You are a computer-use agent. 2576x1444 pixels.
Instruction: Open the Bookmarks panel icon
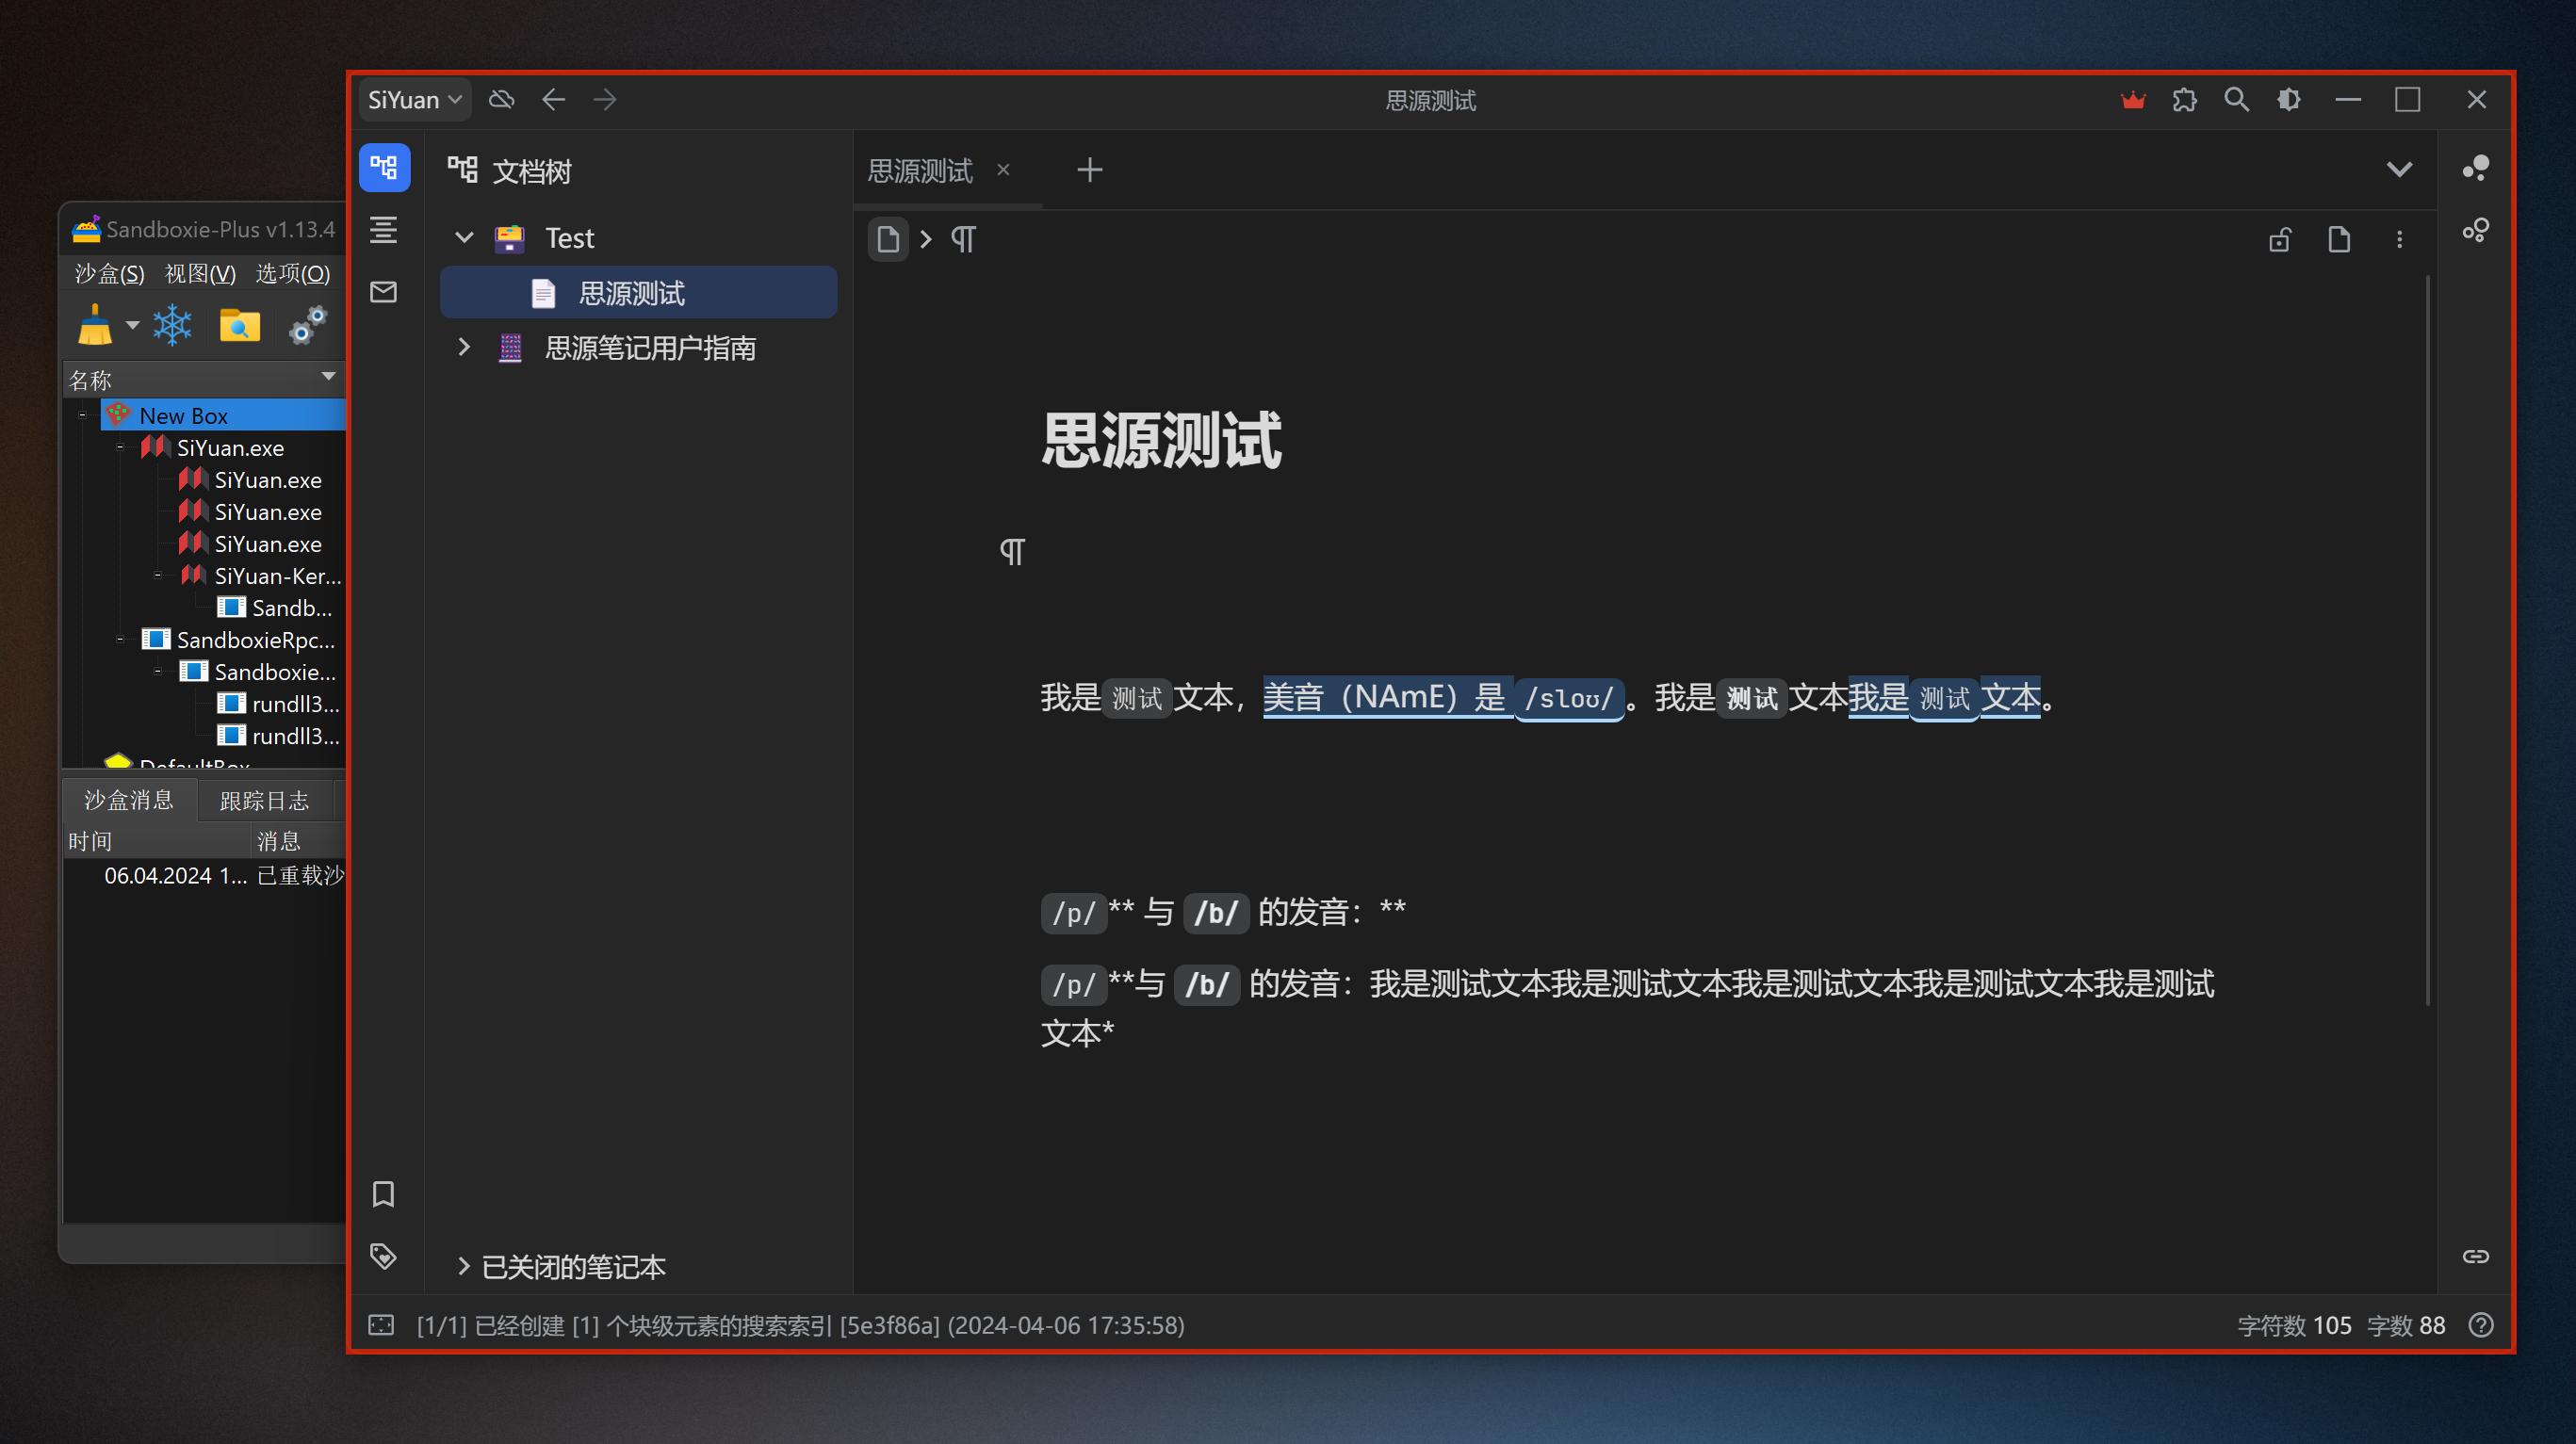click(383, 1194)
